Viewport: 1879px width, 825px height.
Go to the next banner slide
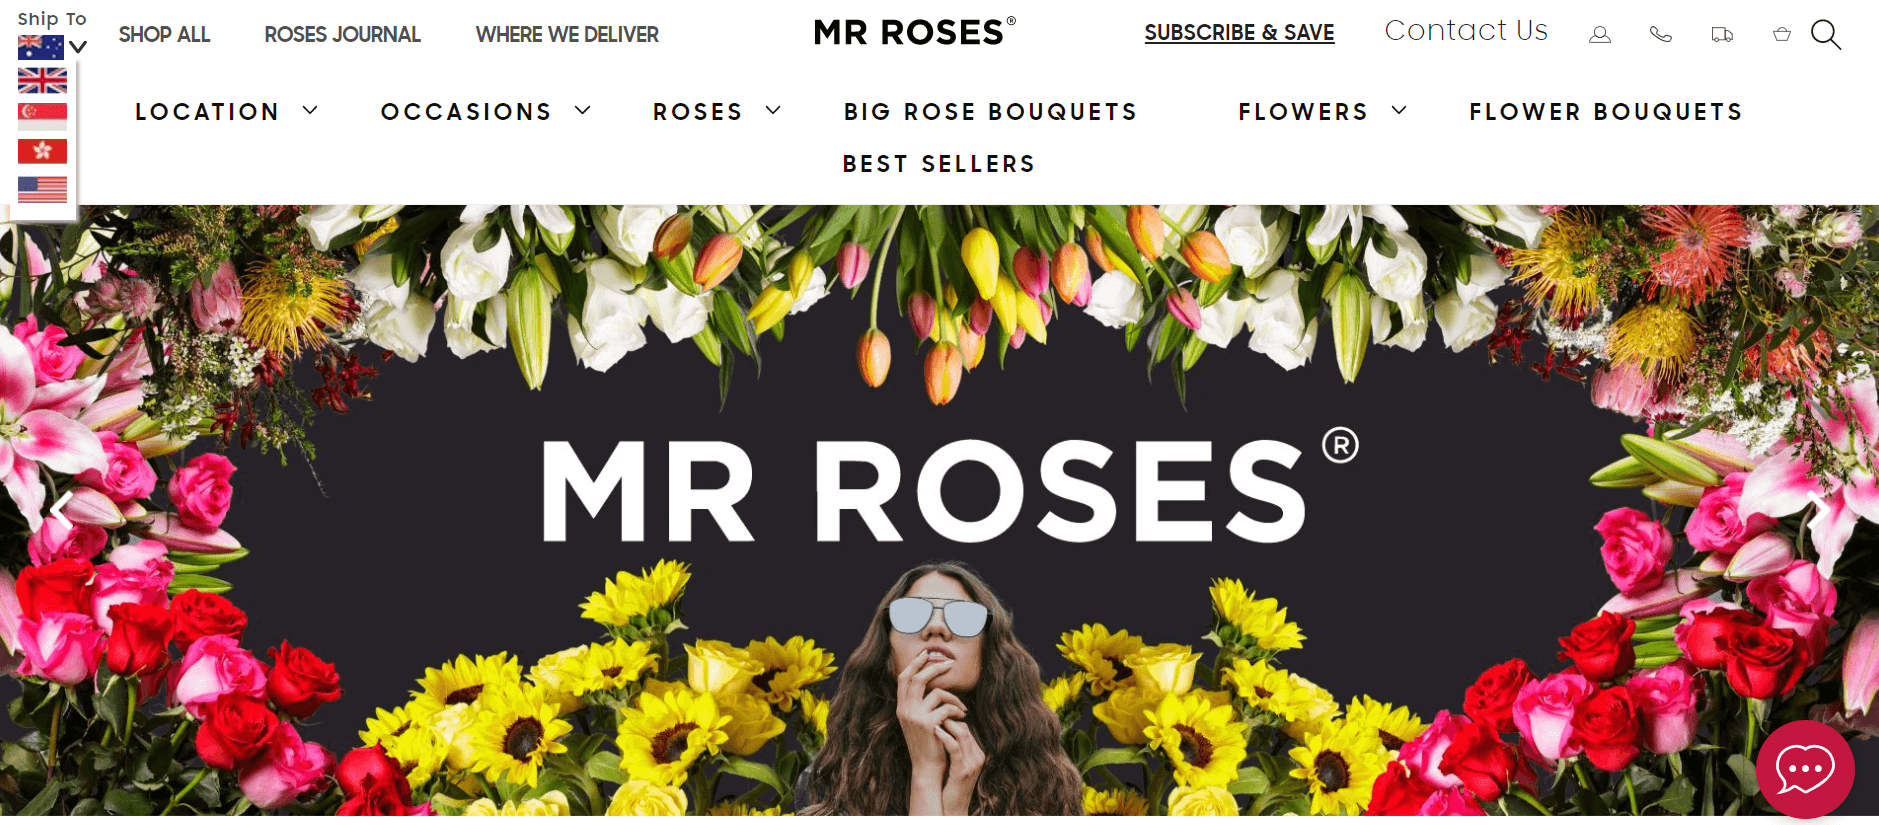click(x=1817, y=511)
